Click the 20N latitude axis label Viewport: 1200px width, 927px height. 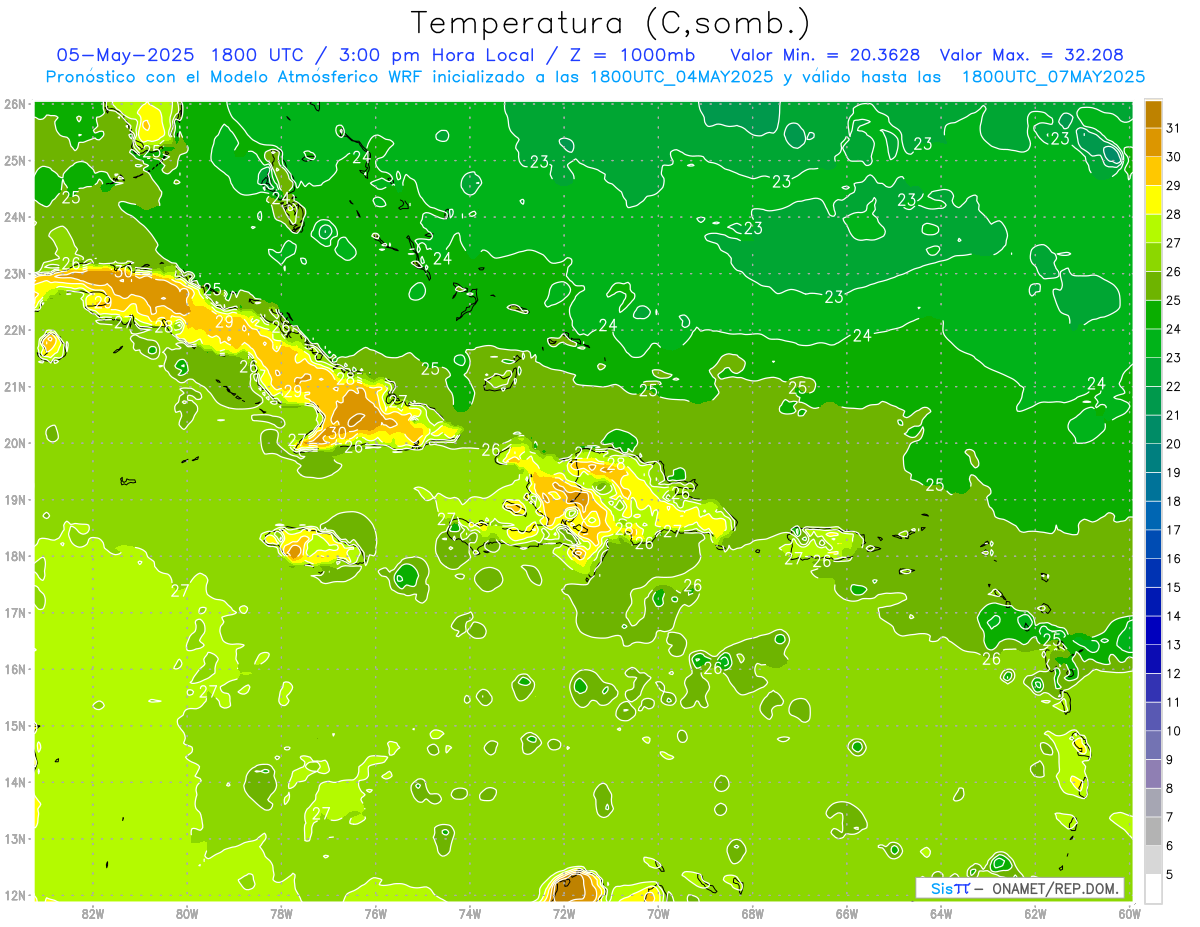(x=14, y=443)
